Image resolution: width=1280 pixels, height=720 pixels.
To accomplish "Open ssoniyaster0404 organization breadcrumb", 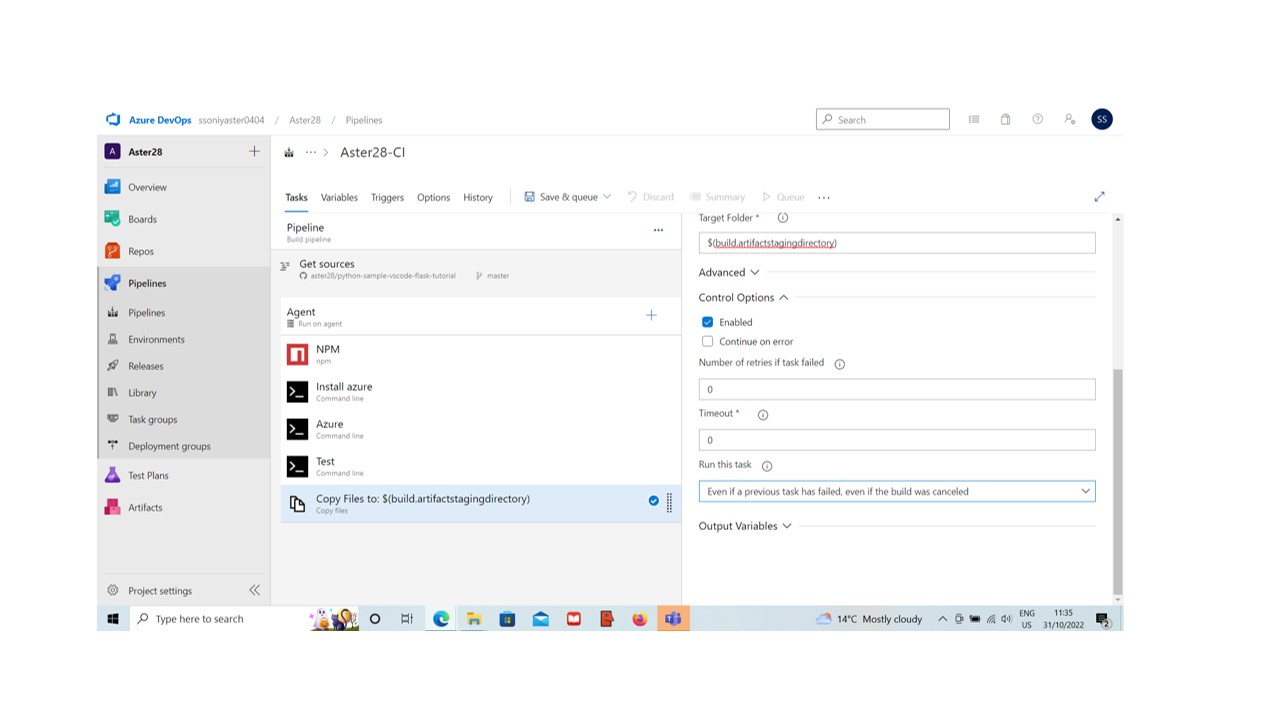I will pos(231,120).
